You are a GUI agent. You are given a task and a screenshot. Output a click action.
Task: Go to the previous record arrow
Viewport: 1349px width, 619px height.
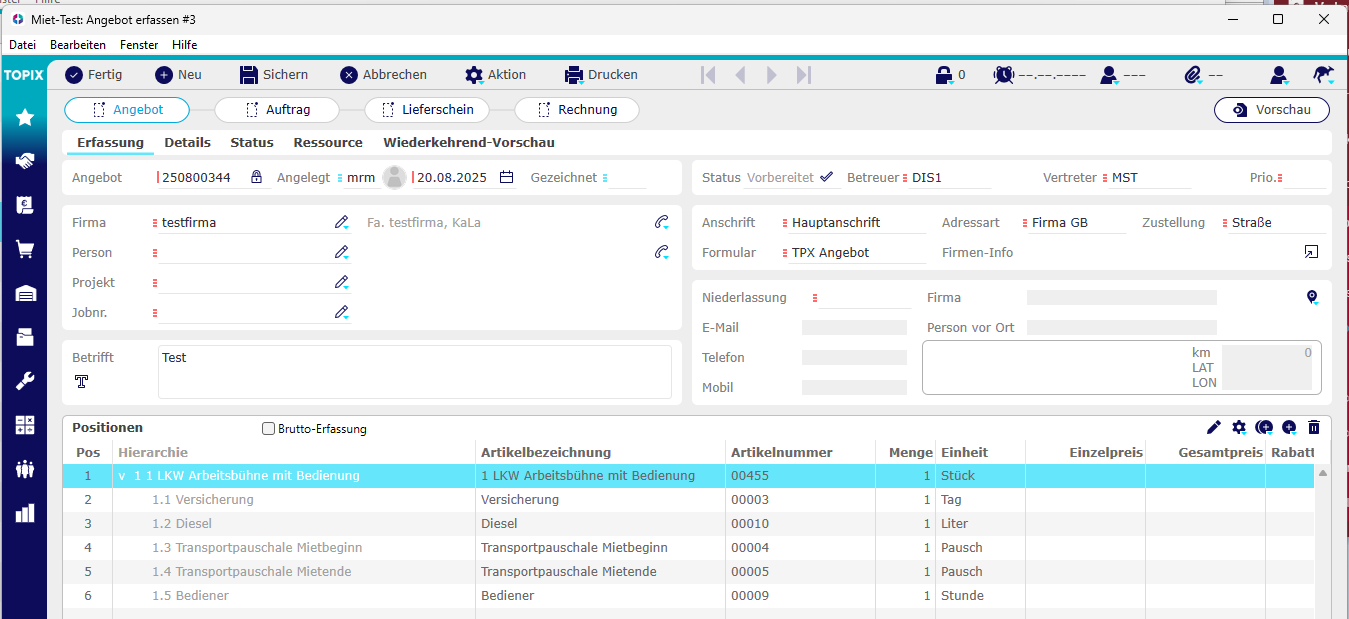pyautogui.click(x=741, y=75)
